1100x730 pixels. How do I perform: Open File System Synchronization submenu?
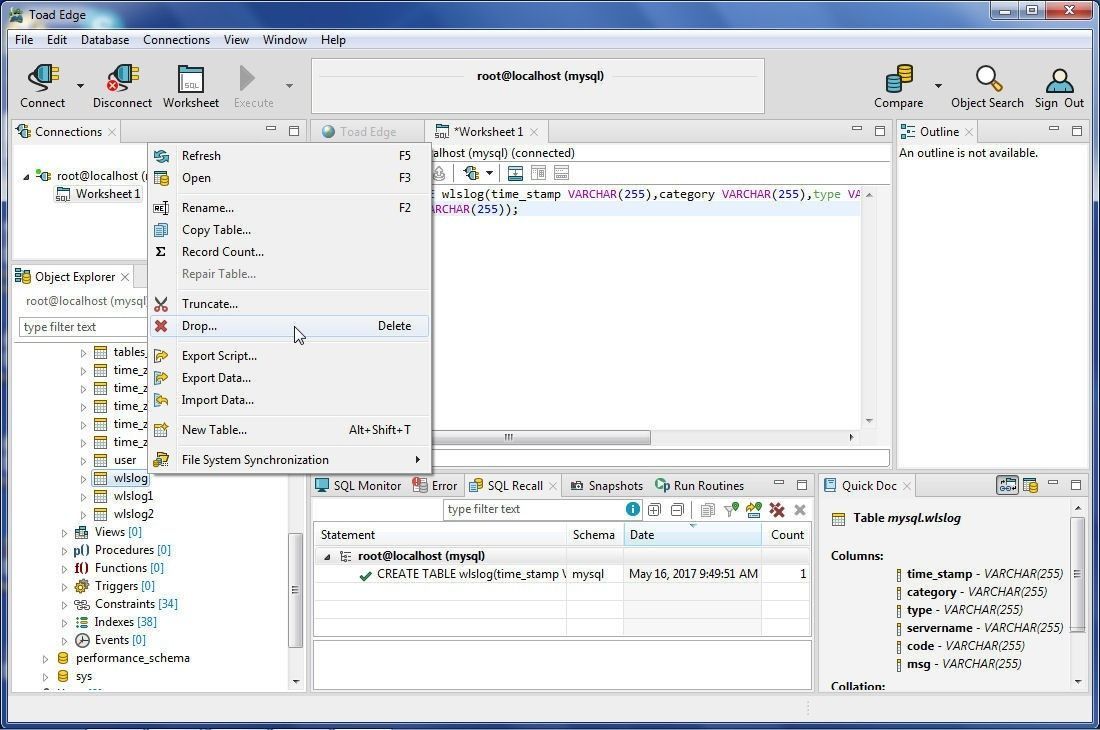(x=289, y=460)
